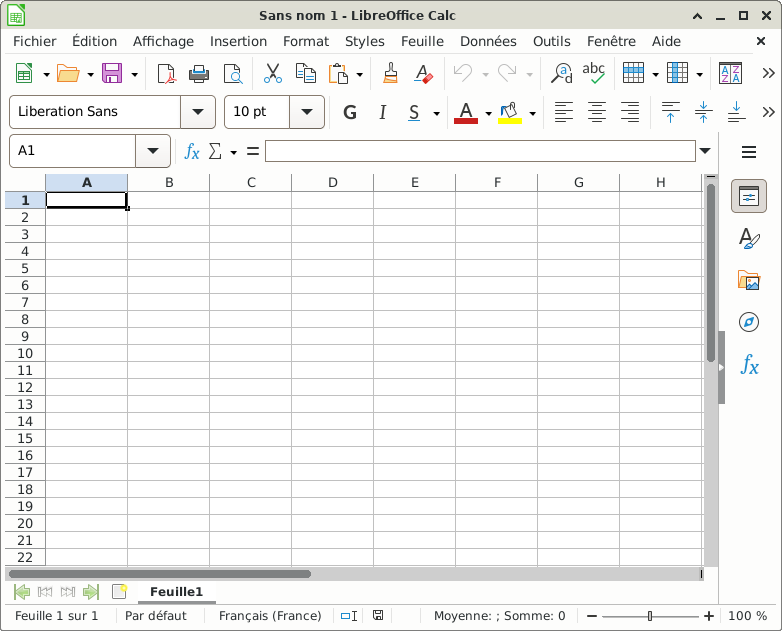Save the document with the floppy icon

click(112, 74)
